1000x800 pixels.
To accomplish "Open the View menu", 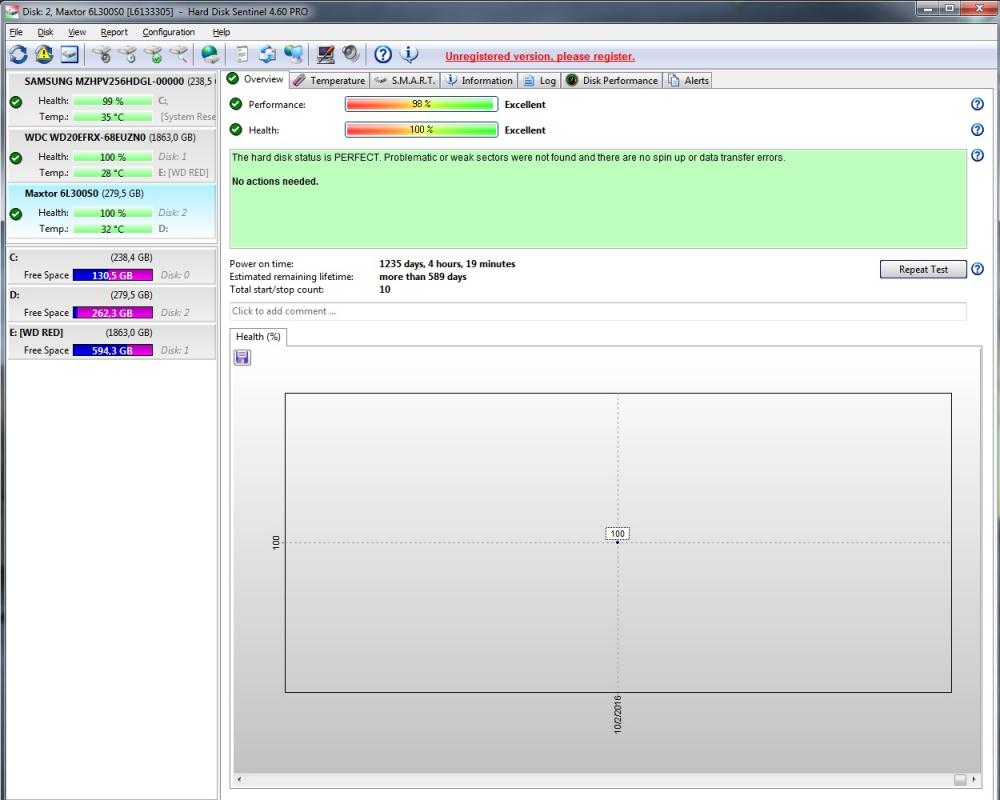I will 77,32.
